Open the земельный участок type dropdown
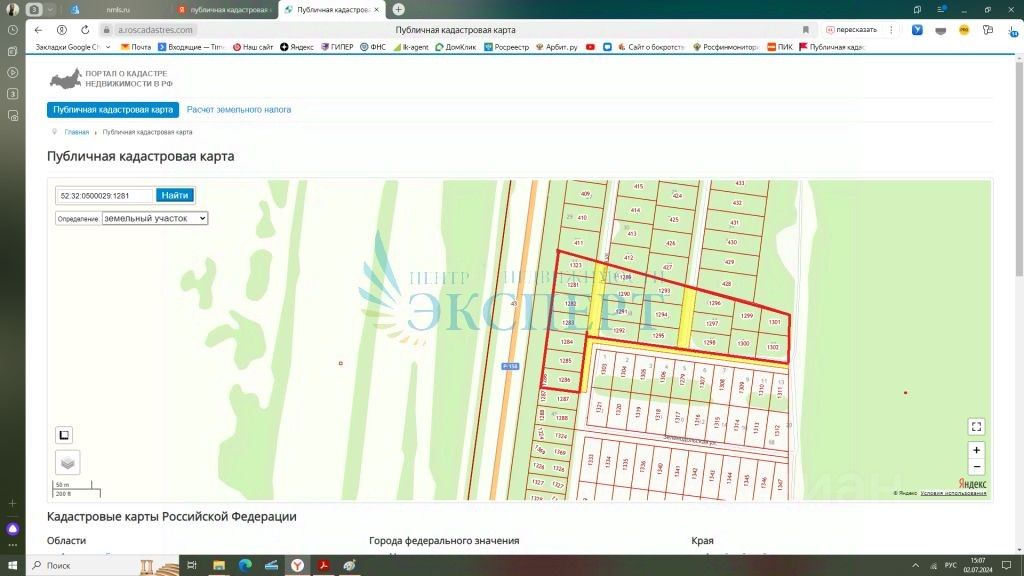Image resolution: width=1024 pixels, height=576 pixels. pyautogui.click(x=155, y=218)
